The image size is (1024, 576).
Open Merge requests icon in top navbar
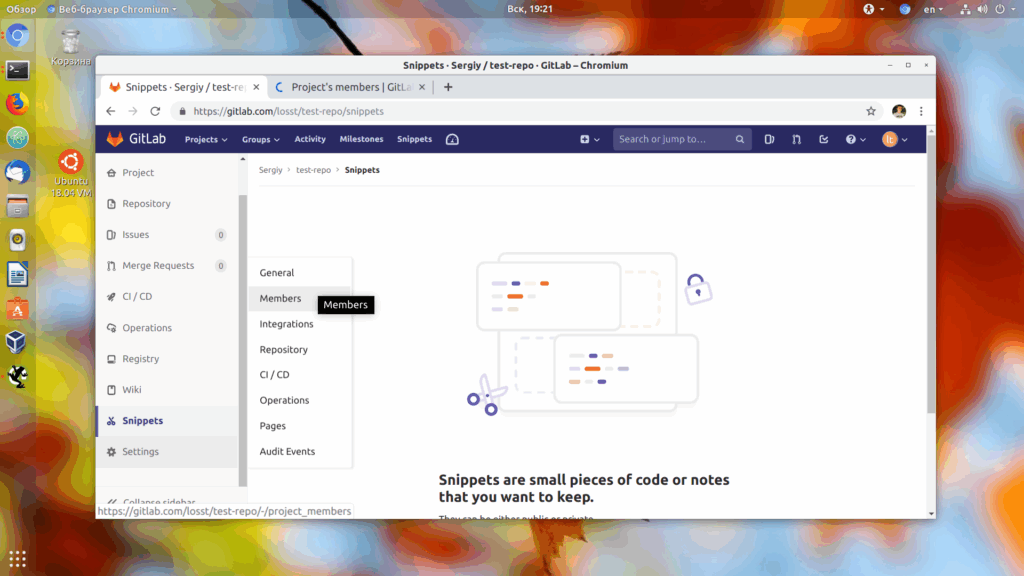pos(796,139)
